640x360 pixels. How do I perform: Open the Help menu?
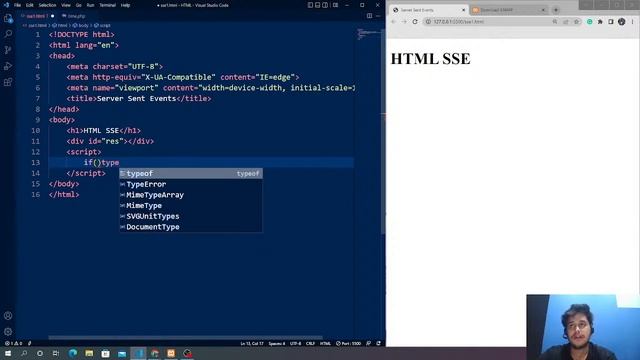coord(125,5)
